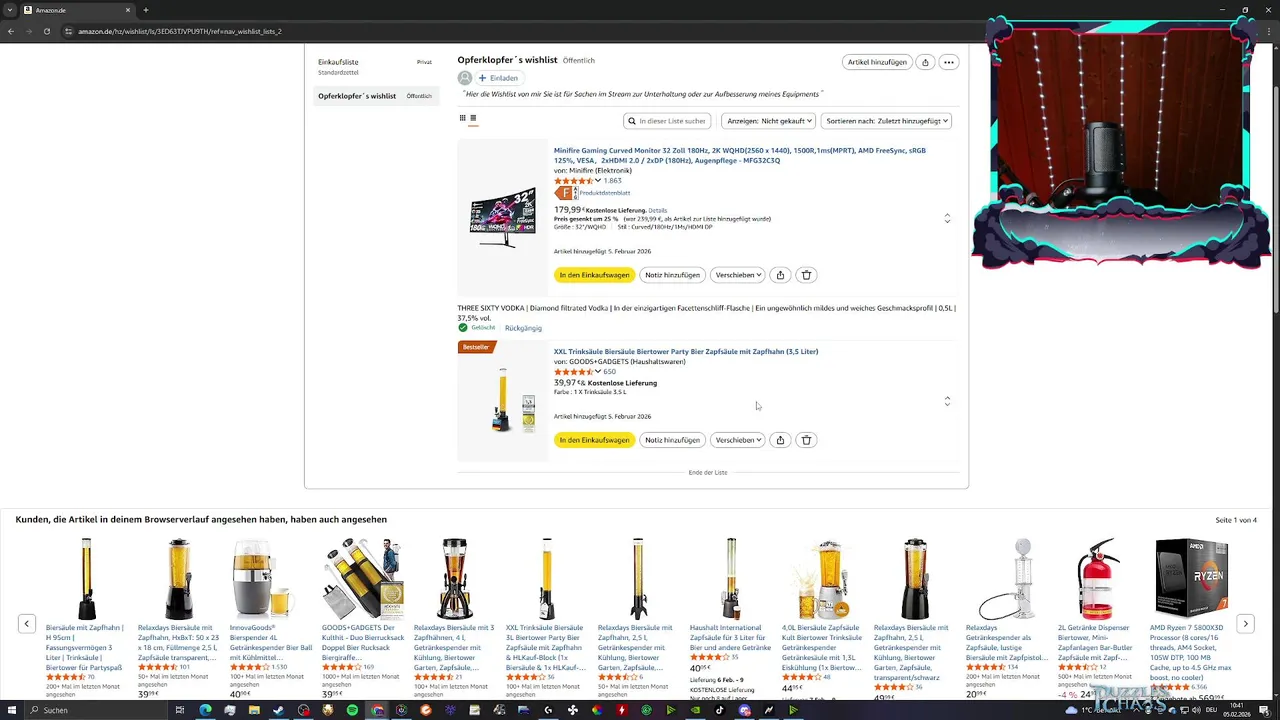Open TikTok from the taskbar
Screen dimensions: 1280x720
point(720,710)
